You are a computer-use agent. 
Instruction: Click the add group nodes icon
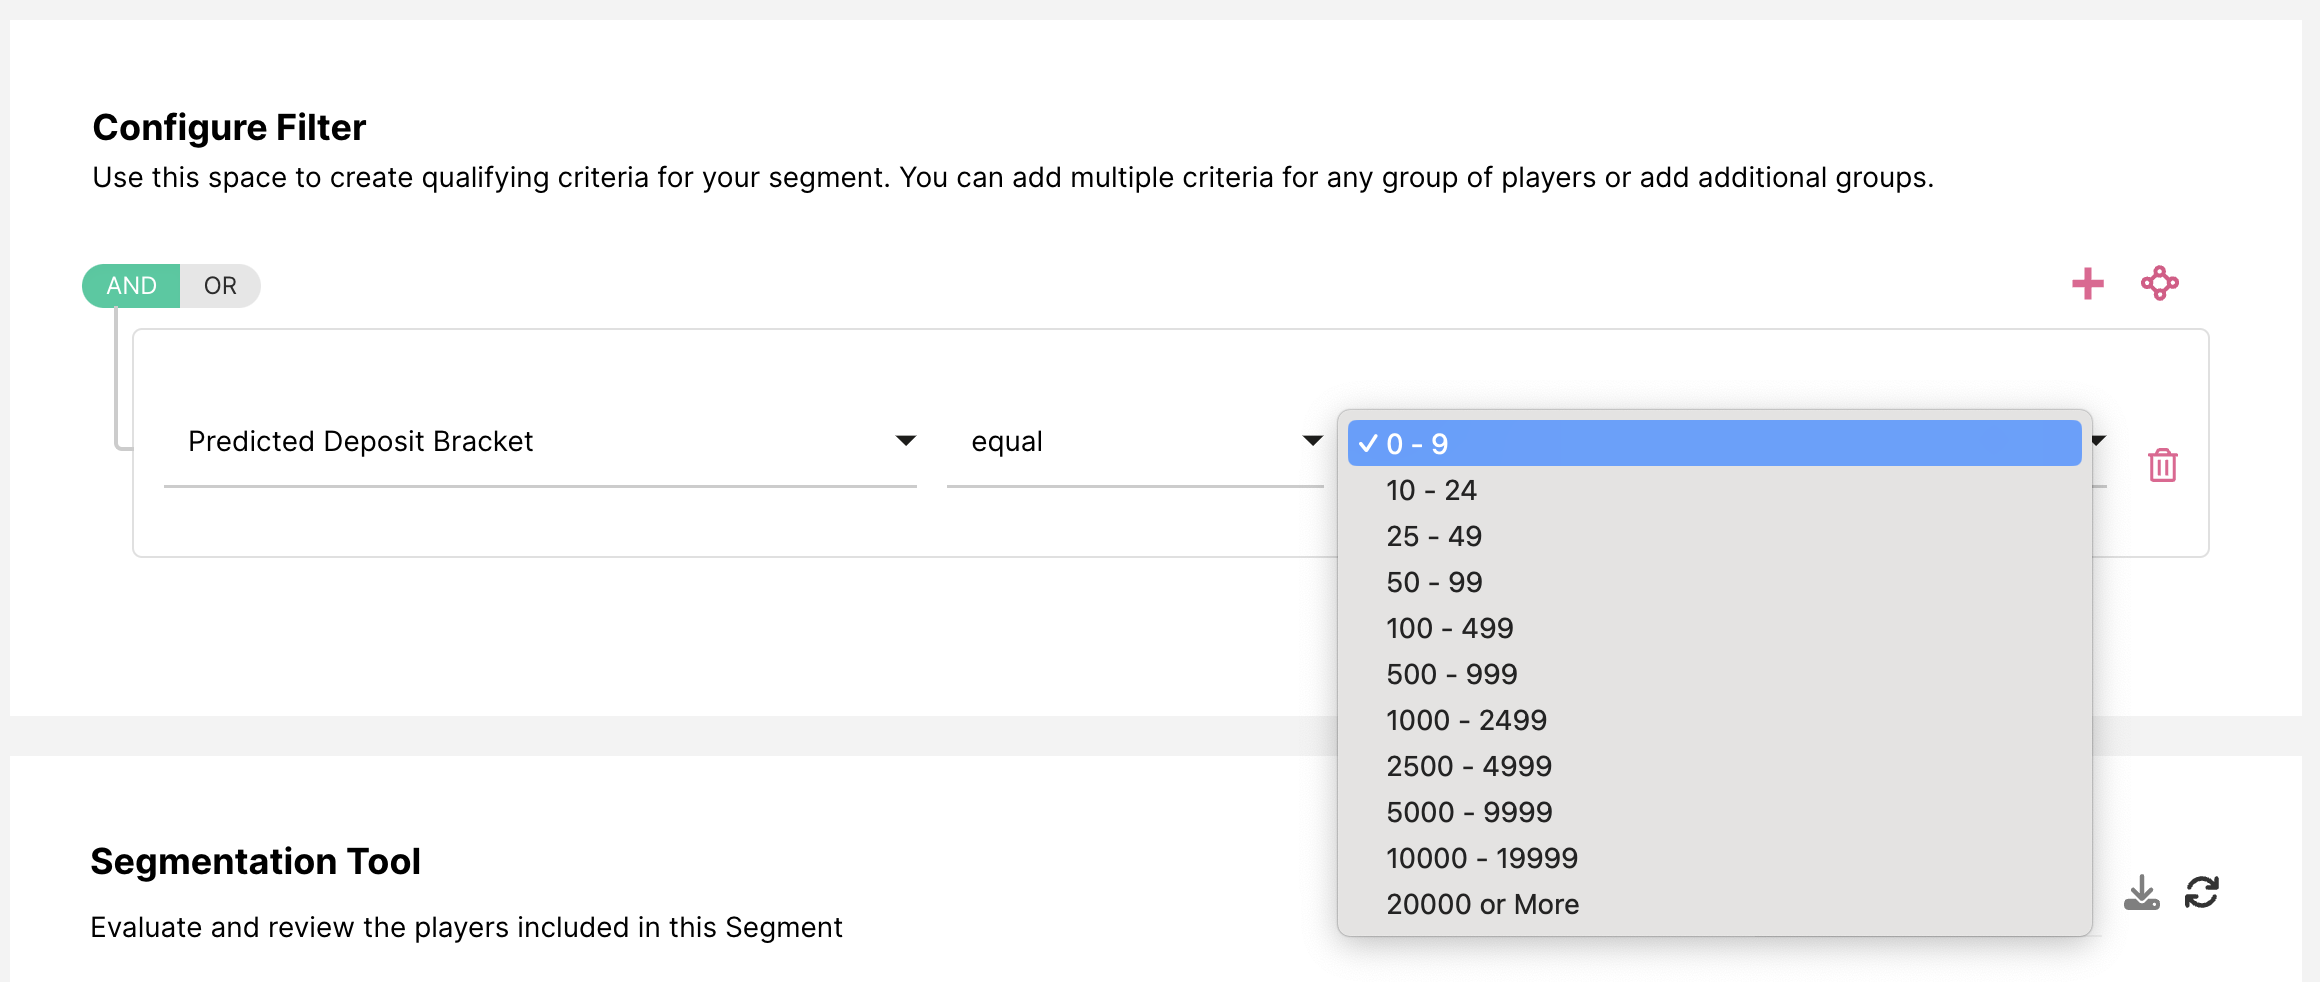point(2159,284)
